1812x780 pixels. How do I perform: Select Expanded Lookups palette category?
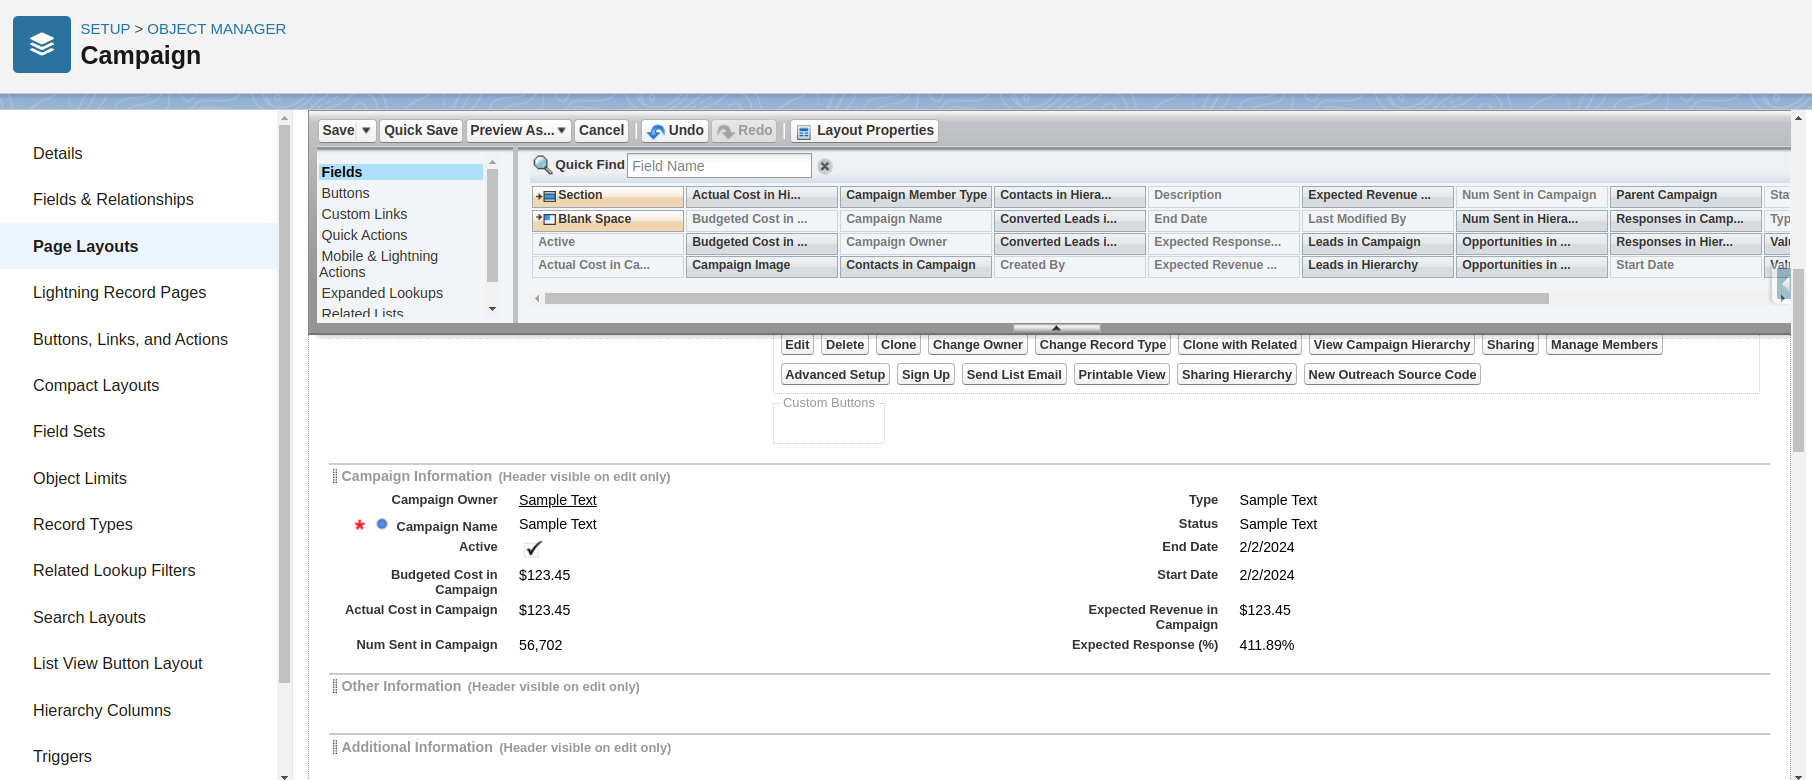382,293
